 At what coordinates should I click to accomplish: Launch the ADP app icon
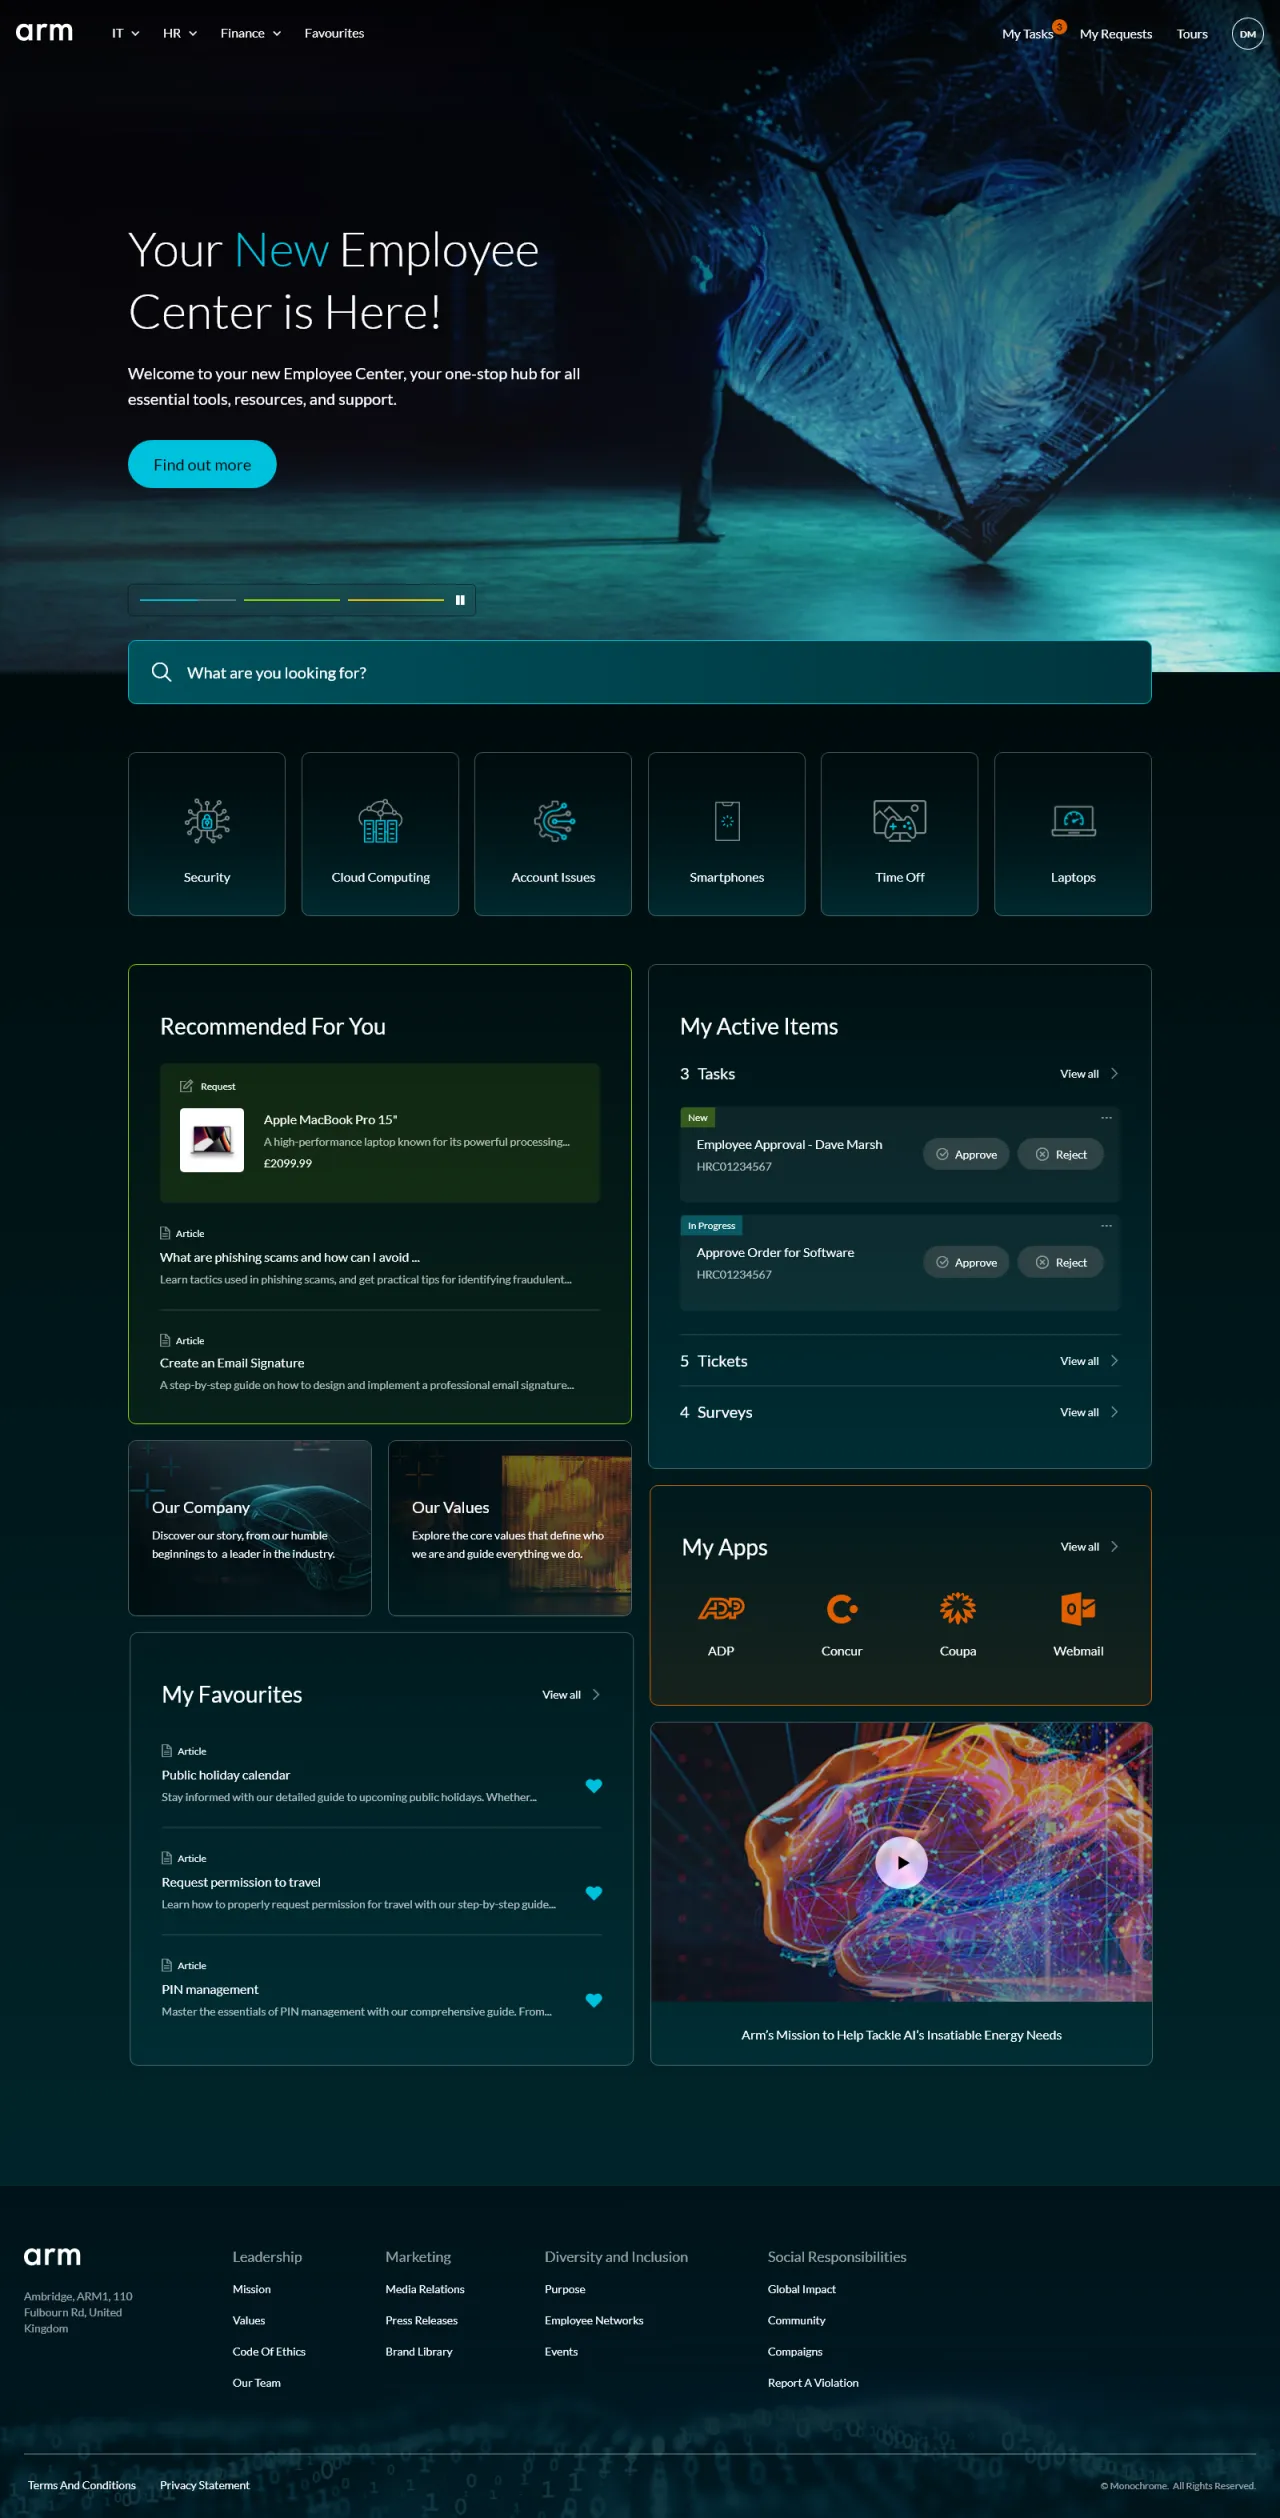[721, 1608]
